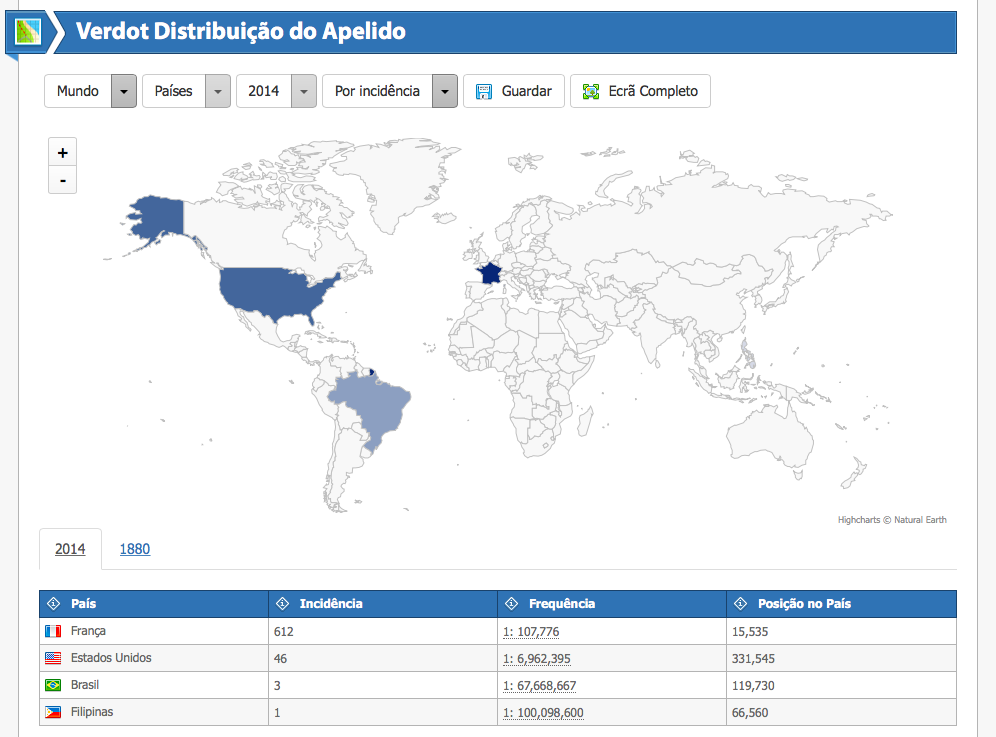Click rank value 15,535
The width and height of the screenshot is (996, 737).
(750, 632)
